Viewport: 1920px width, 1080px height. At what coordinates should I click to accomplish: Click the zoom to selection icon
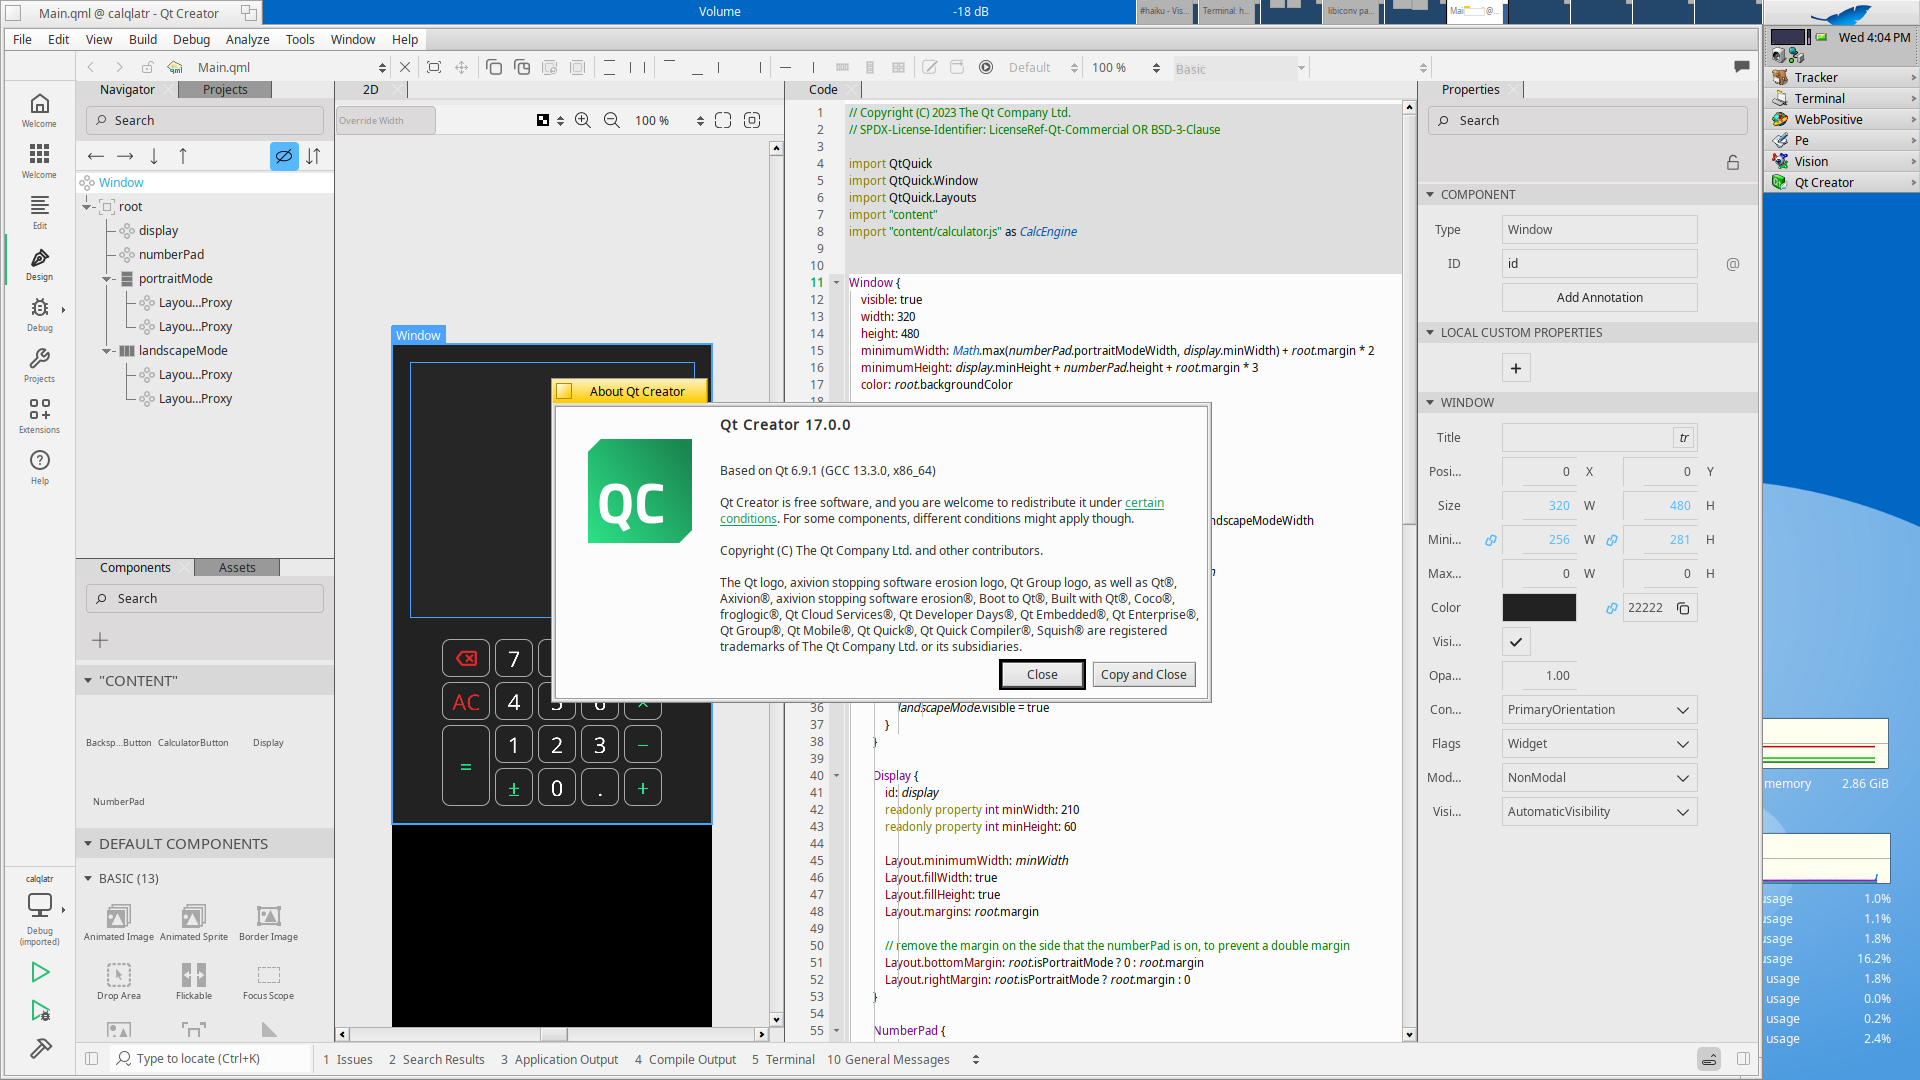[x=752, y=120]
